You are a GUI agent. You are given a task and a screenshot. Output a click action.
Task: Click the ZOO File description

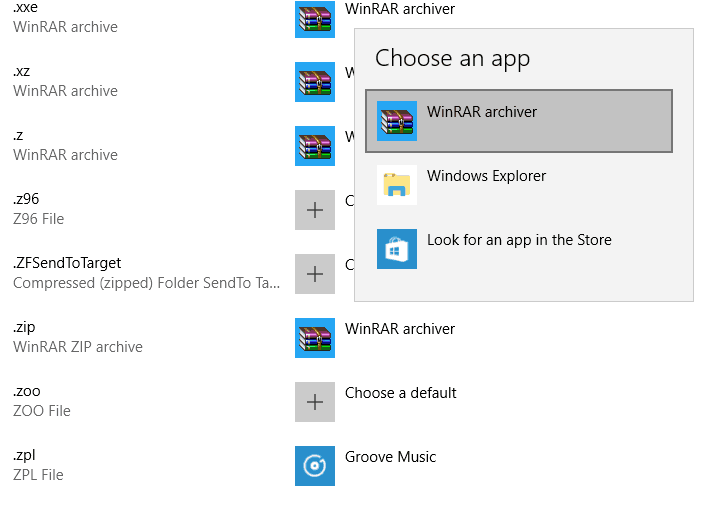(x=41, y=411)
